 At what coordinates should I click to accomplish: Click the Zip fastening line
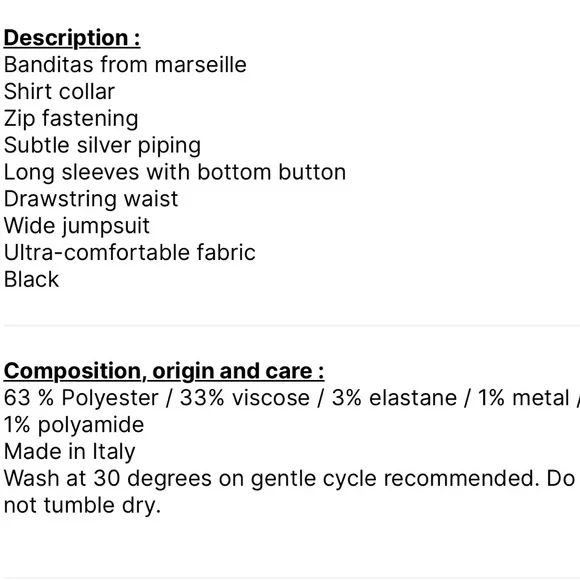click(71, 119)
